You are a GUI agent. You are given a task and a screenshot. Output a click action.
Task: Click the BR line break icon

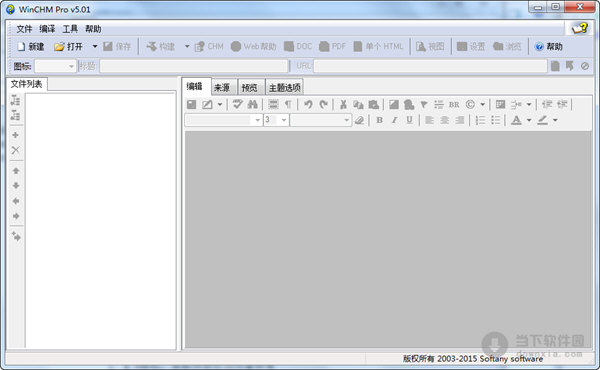(x=454, y=104)
